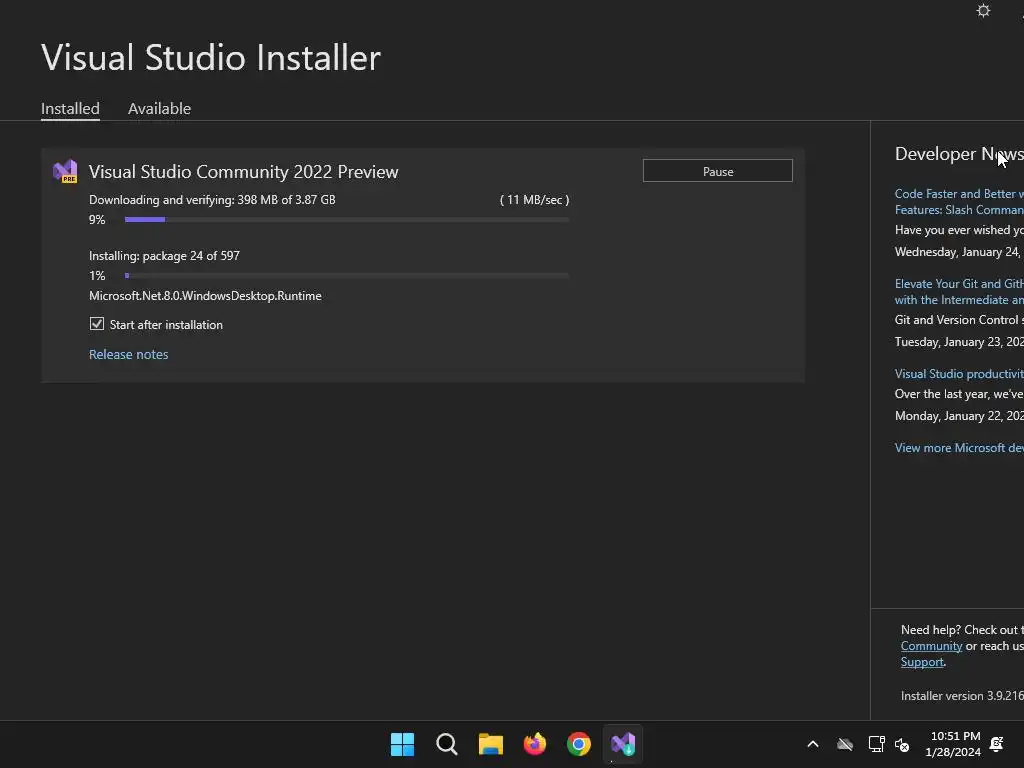Open the Community help link

931,646
